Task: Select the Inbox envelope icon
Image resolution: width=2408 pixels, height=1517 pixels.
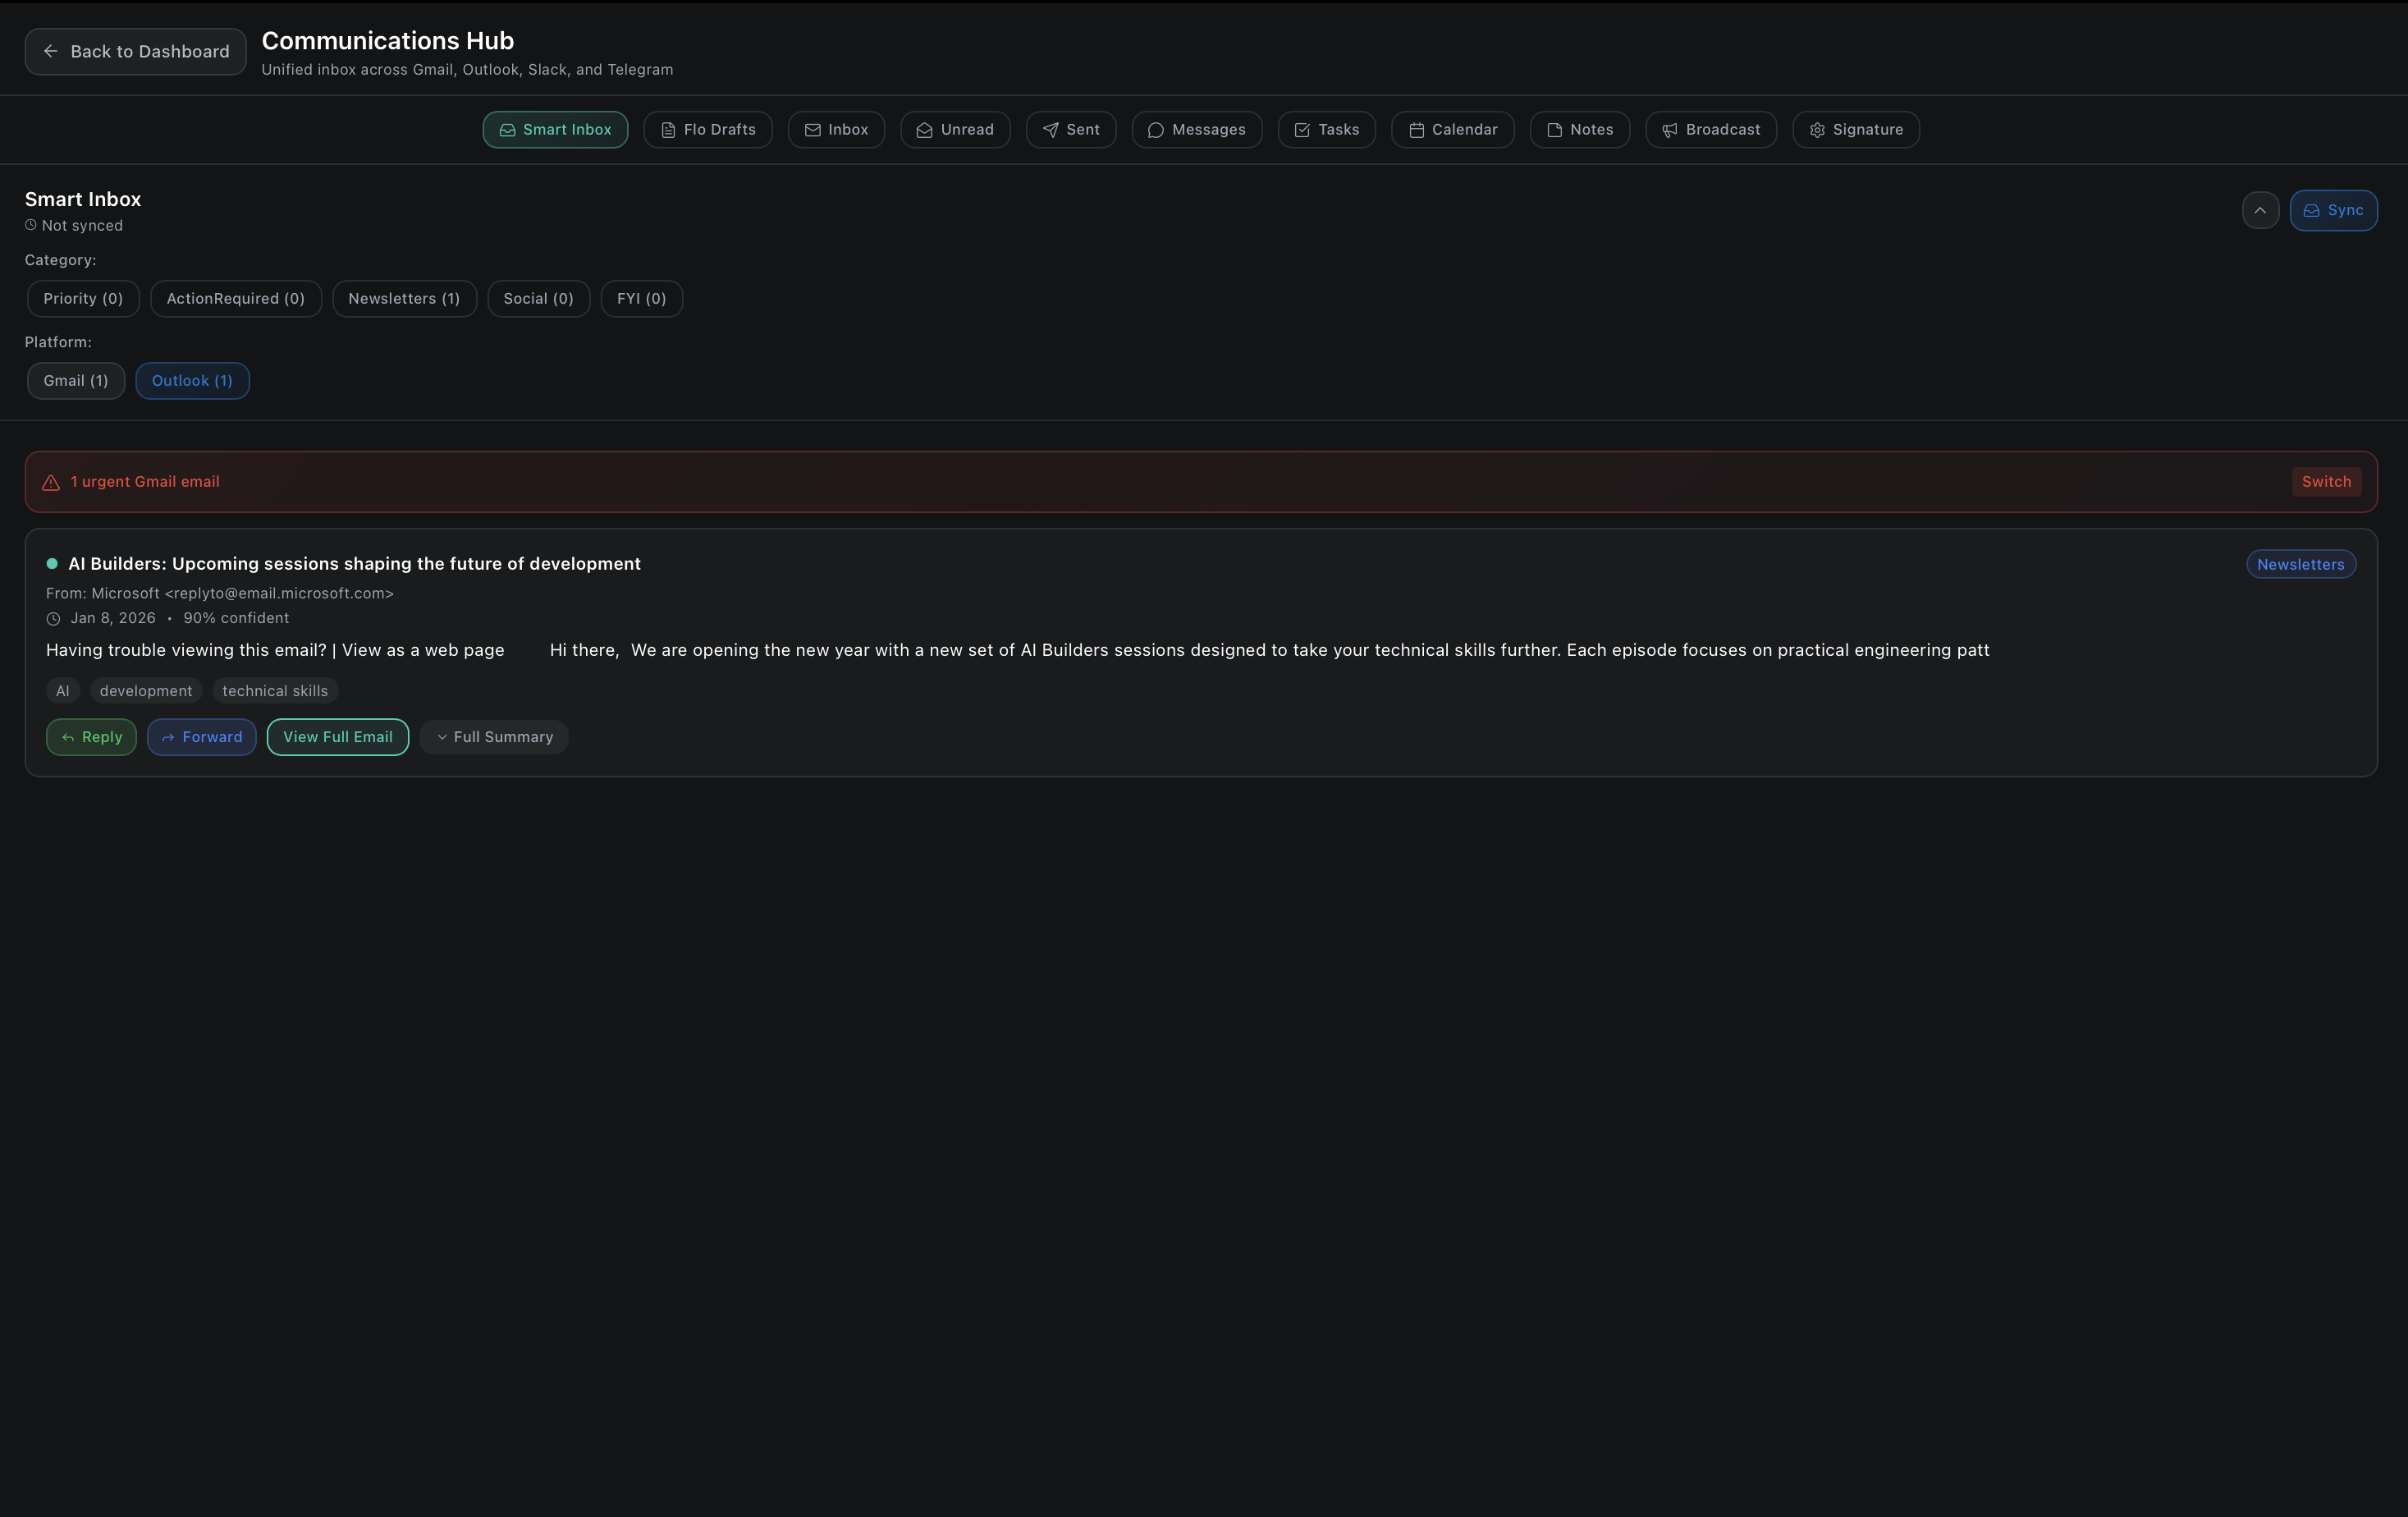Action: tap(813, 129)
